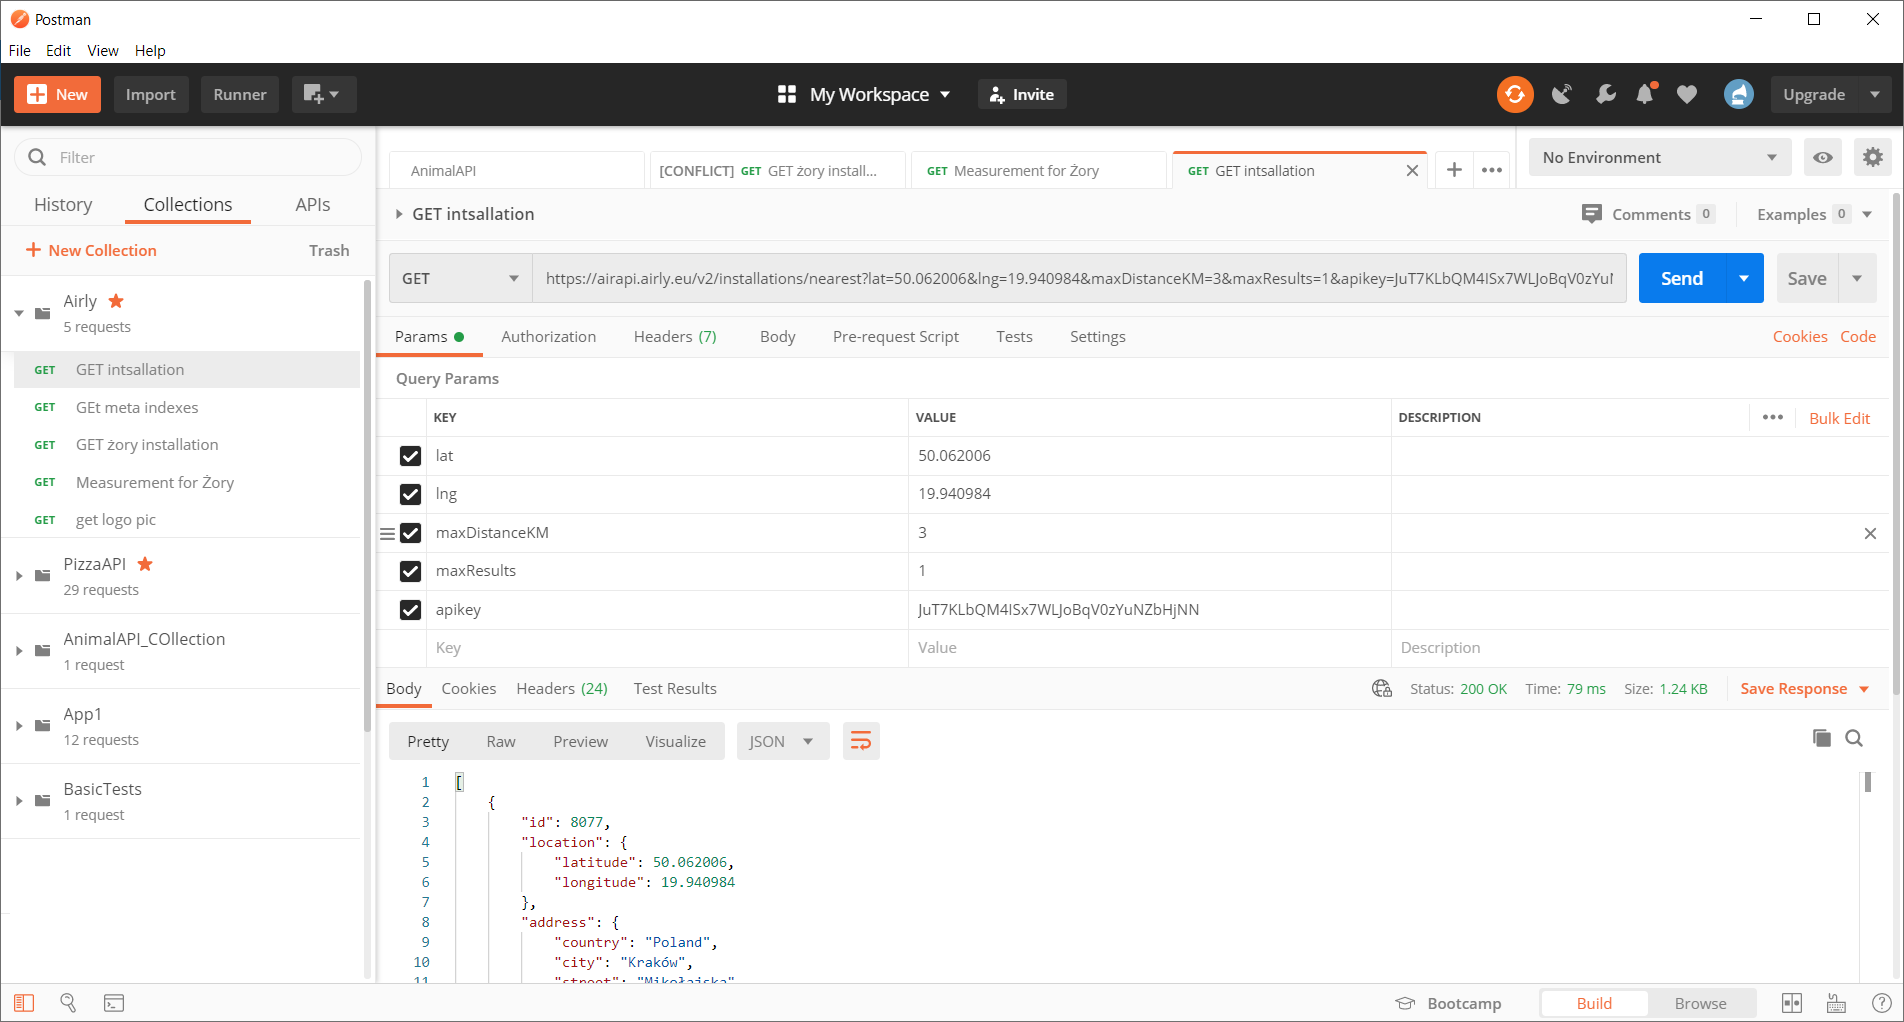Click the request URL input field
This screenshot has height=1022, width=1904.
click(1078, 279)
